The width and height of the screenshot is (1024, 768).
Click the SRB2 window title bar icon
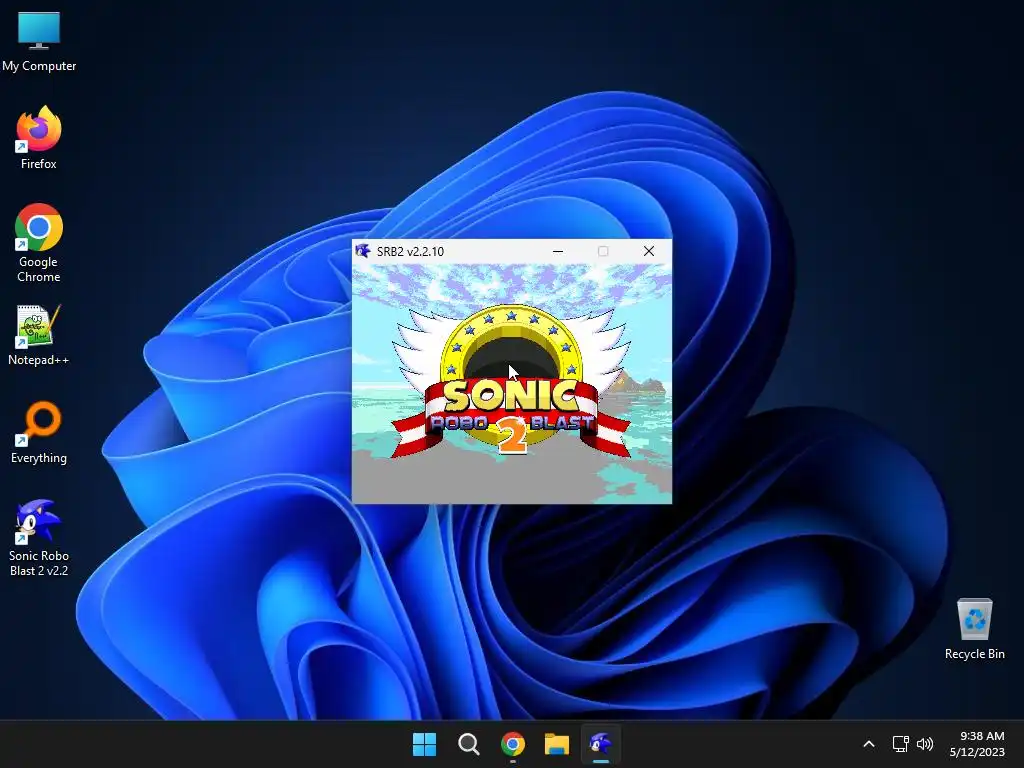363,251
